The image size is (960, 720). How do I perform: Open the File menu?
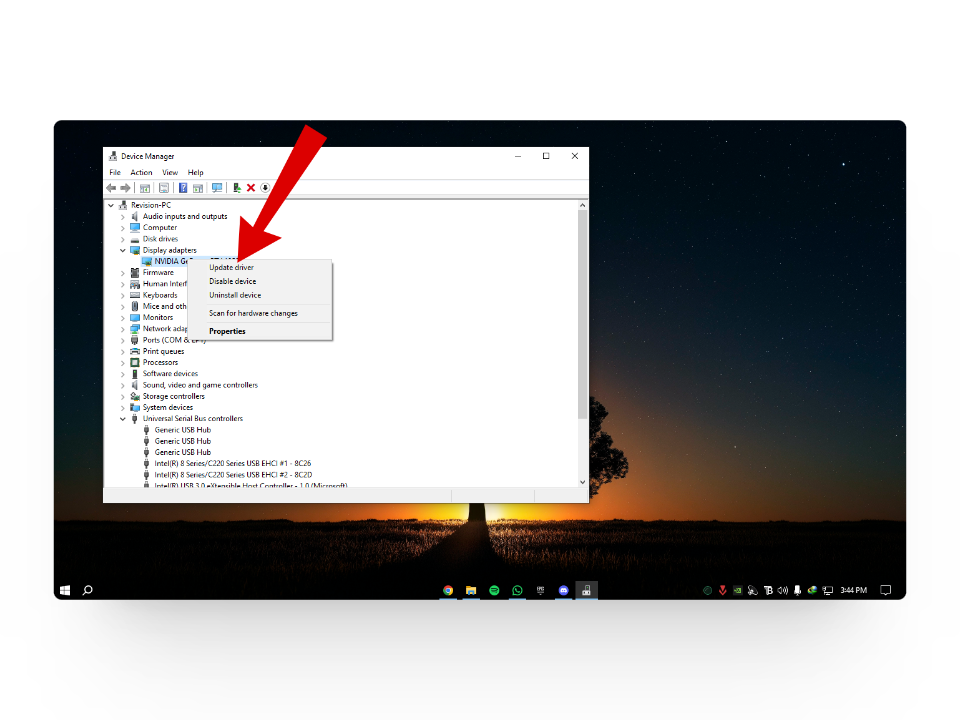coord(115,173)
